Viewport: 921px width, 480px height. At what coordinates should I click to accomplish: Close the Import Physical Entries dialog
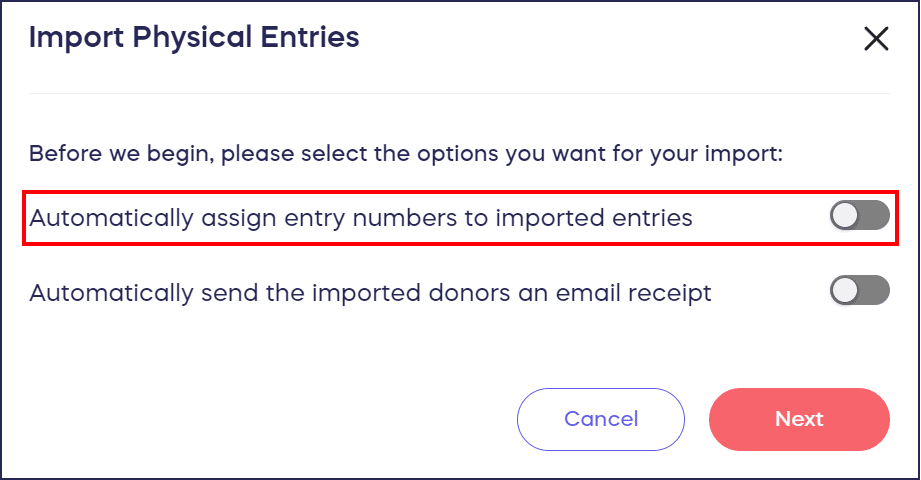[876, 39]
